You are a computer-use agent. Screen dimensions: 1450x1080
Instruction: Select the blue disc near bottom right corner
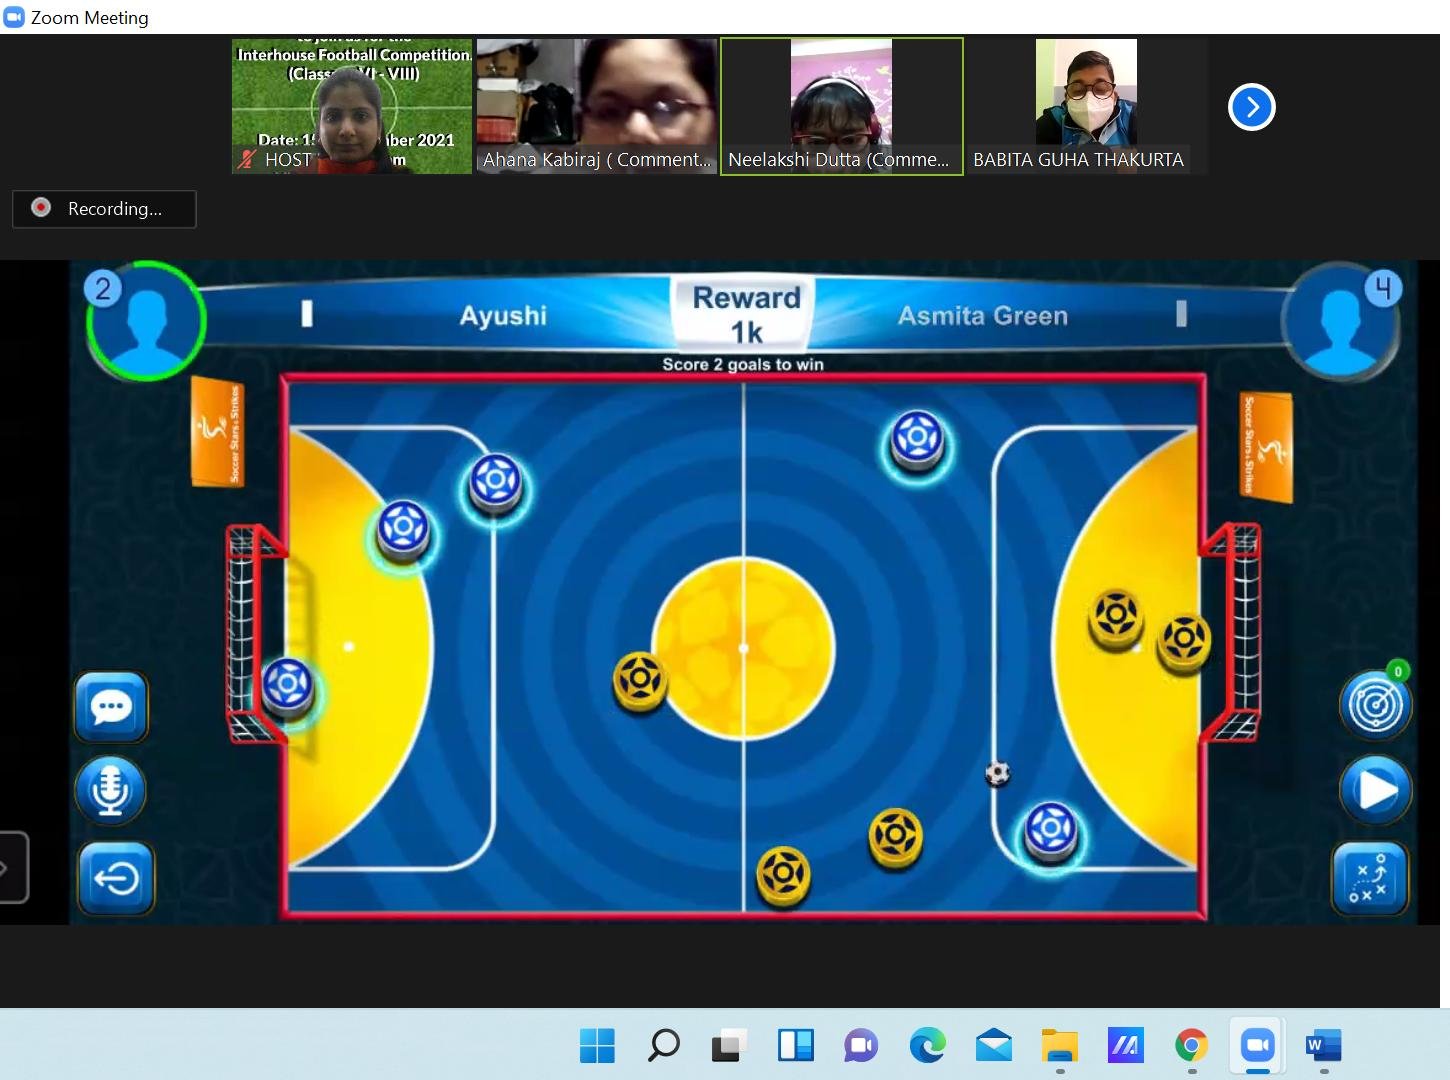pos(1051,831)
